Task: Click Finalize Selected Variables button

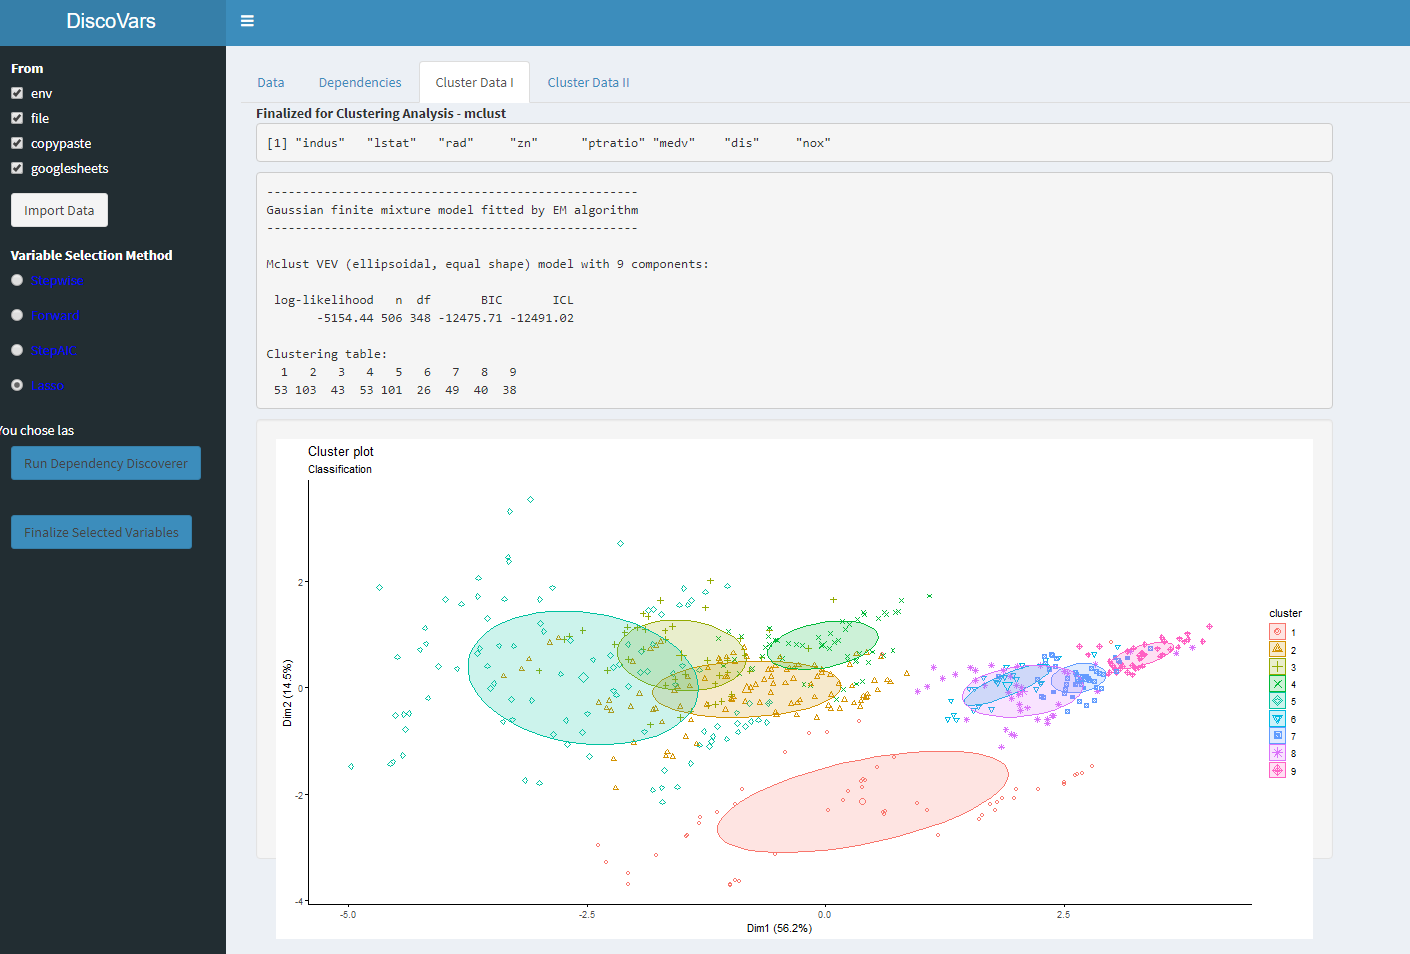Action: point(101,532)
